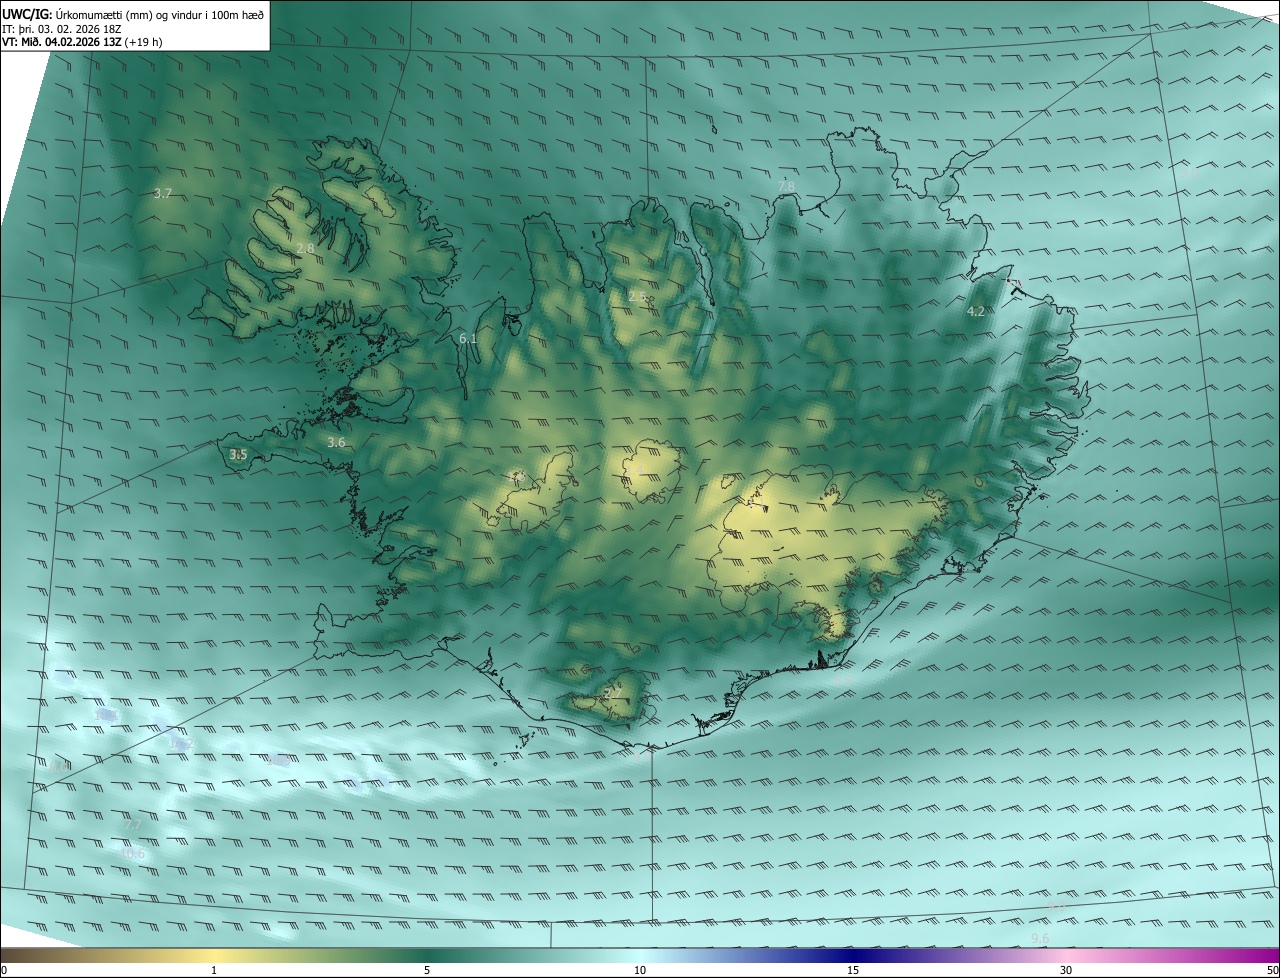1280x978 pixels.
Task: Click the 15 tick on the color scale
Action: (x=853, y=970)
